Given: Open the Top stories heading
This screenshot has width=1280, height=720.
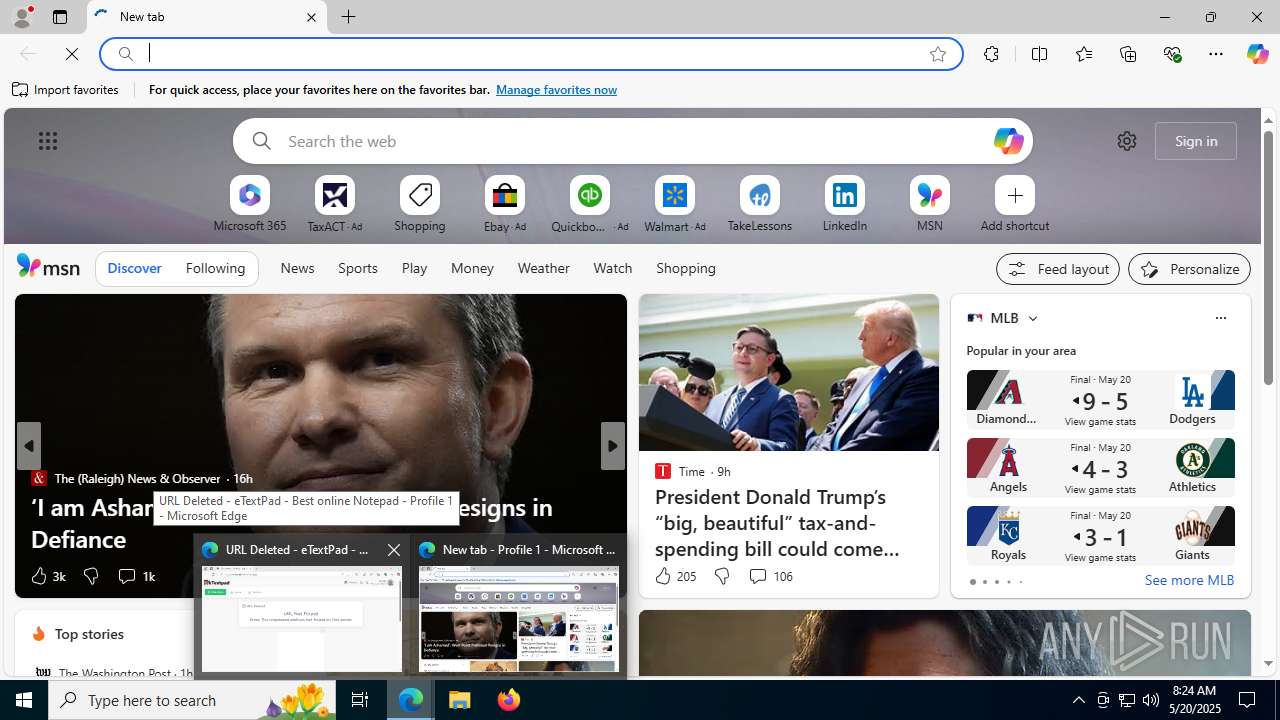Looking at the screenshot, I should tap(89, 634).
